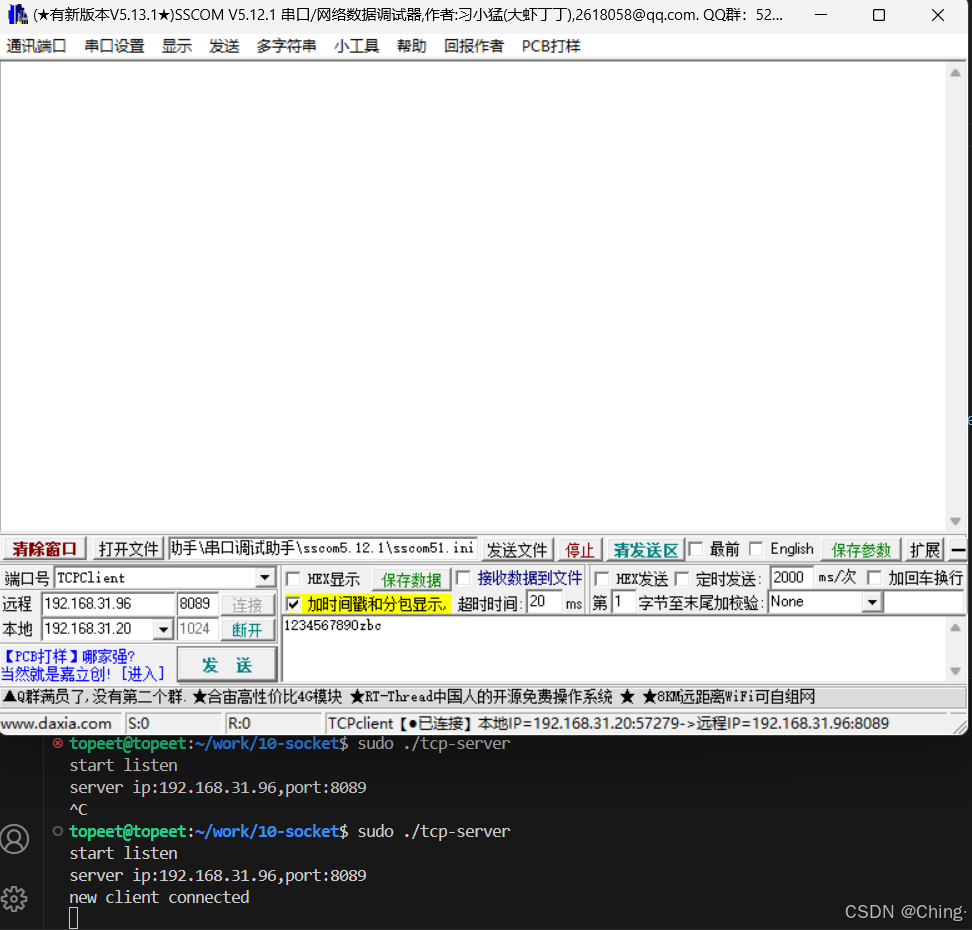Click 超时时间 20 ms field

(544, 602)
